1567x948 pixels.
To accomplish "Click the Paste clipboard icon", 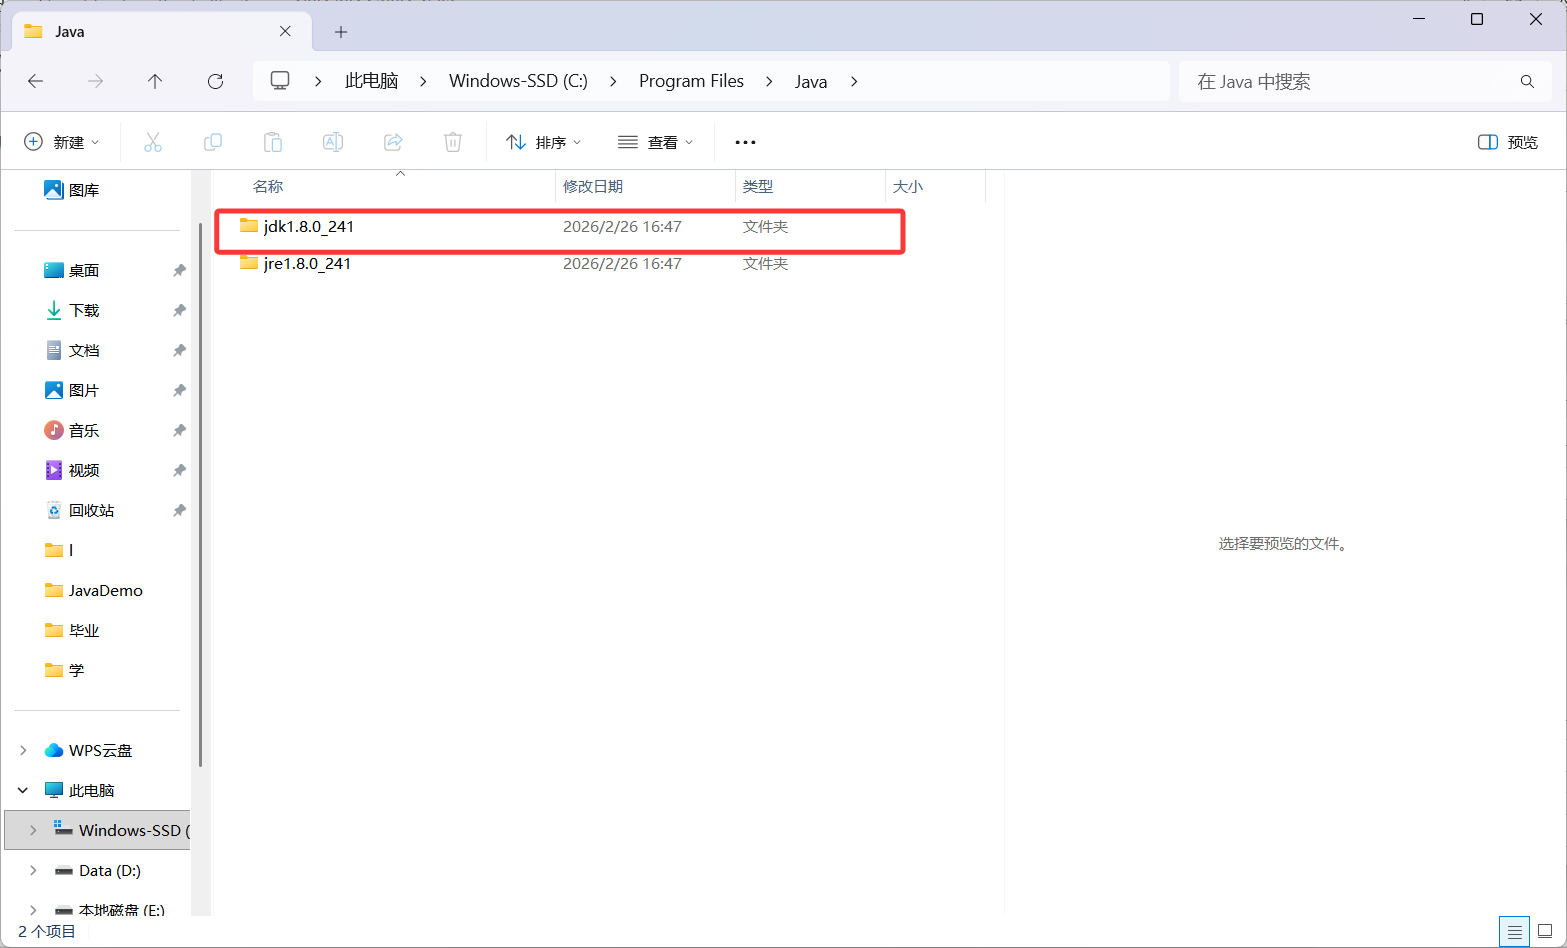I will [x=273, y=142].
